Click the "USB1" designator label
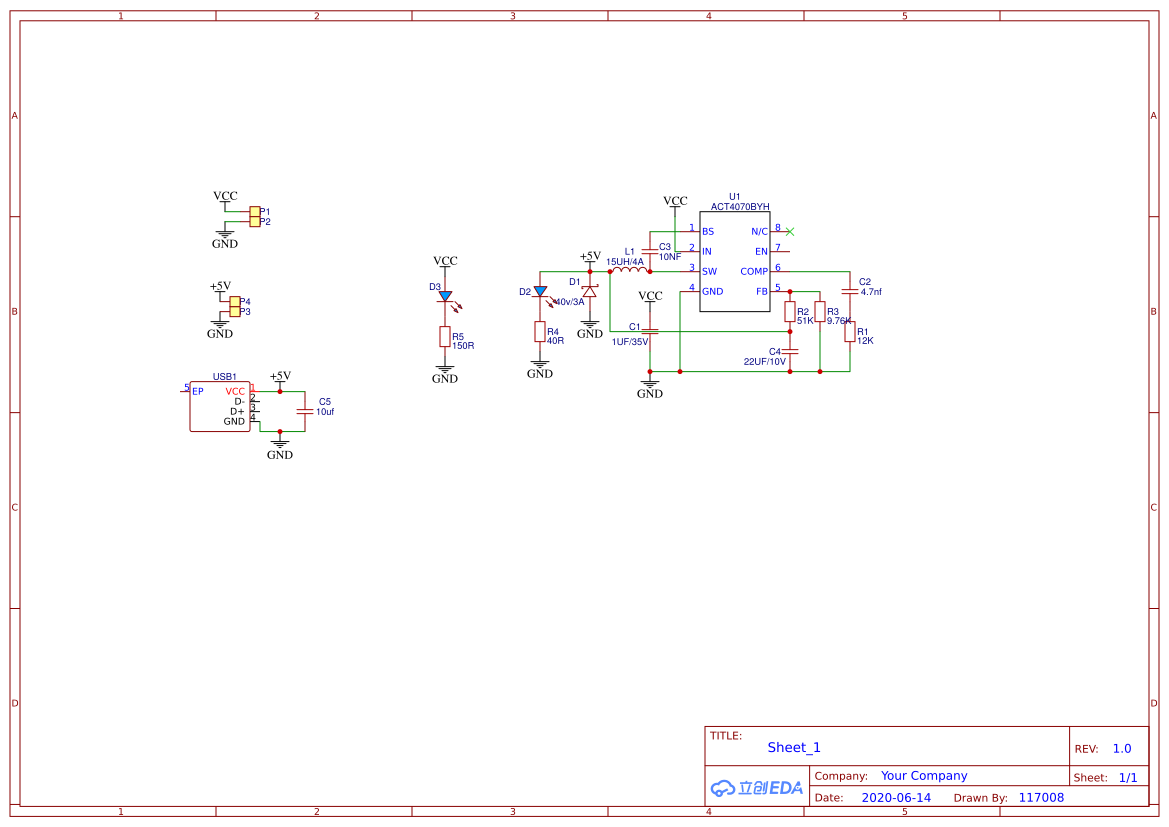This screenshot has width=1169, height=827. click(224, 377)
